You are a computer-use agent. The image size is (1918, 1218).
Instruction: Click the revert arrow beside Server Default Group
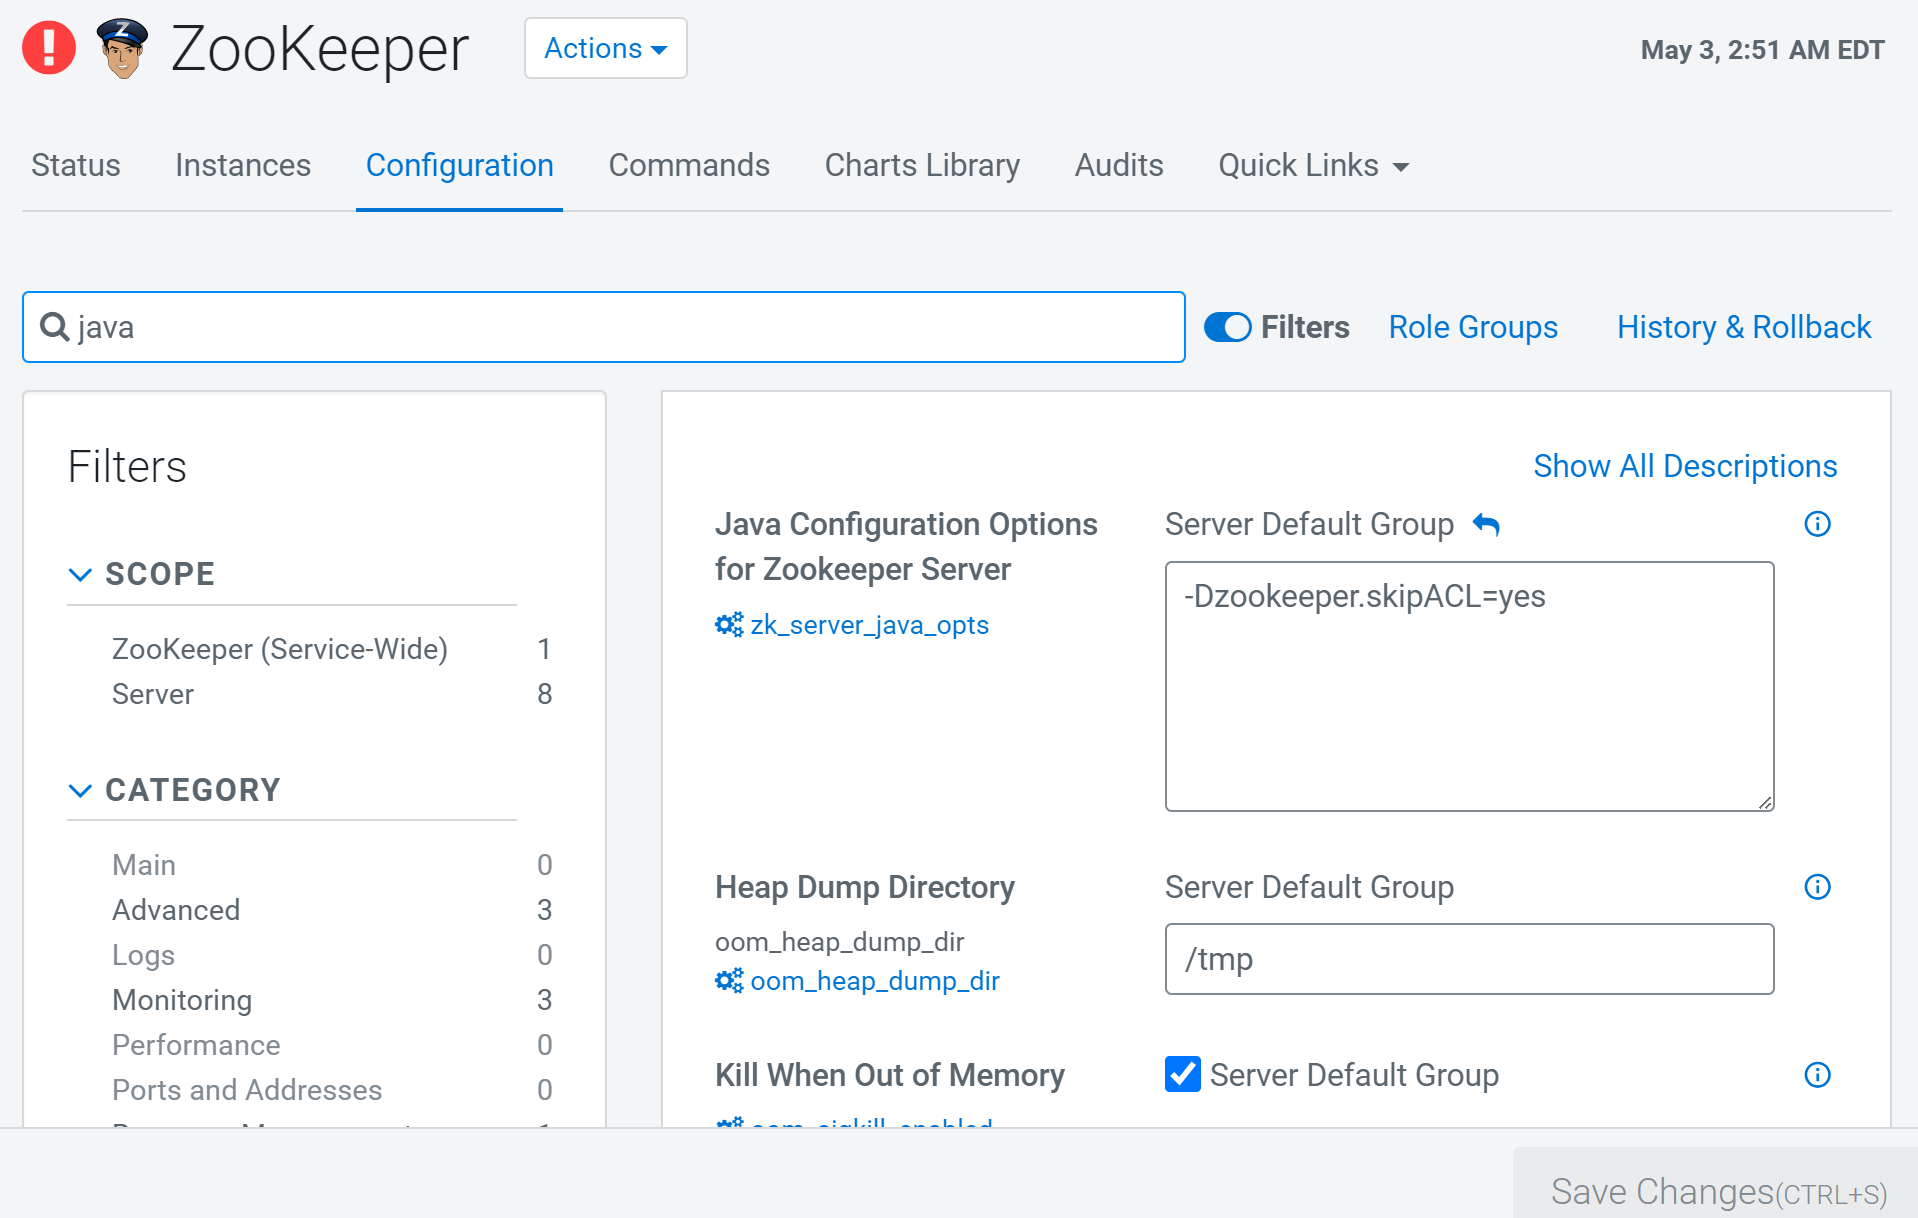[1486, 525]
